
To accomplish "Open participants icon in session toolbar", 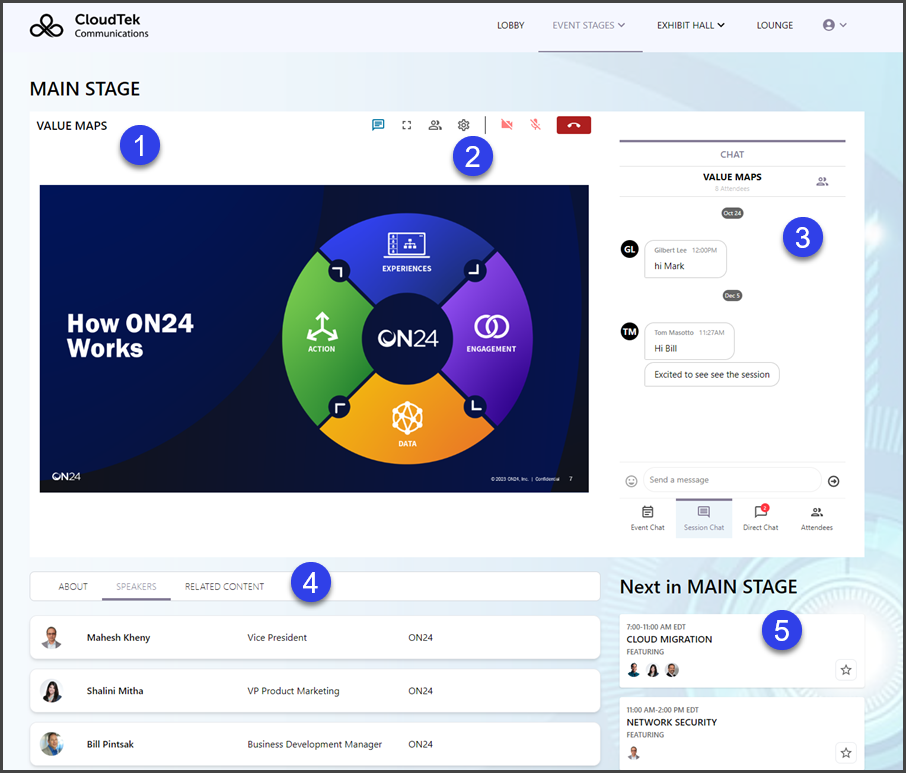I will [435, 125].
